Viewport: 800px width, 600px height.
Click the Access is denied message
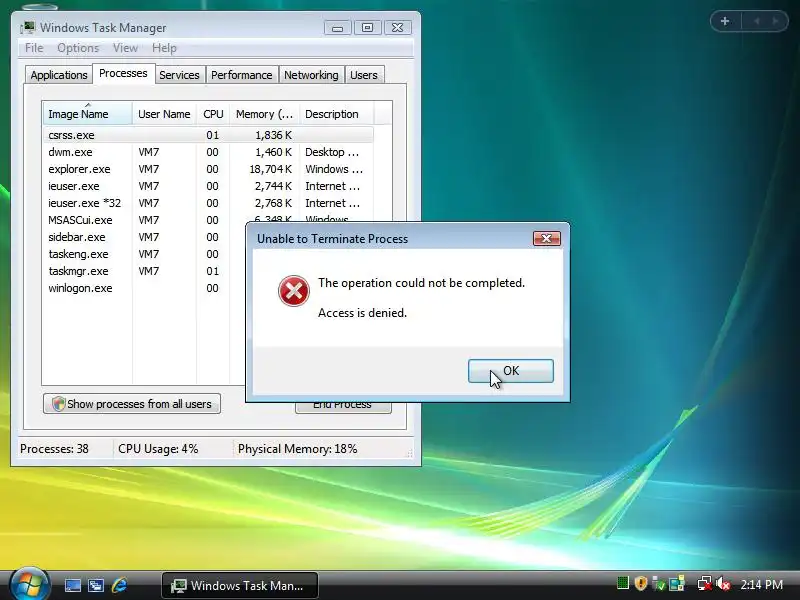(362, 313)
